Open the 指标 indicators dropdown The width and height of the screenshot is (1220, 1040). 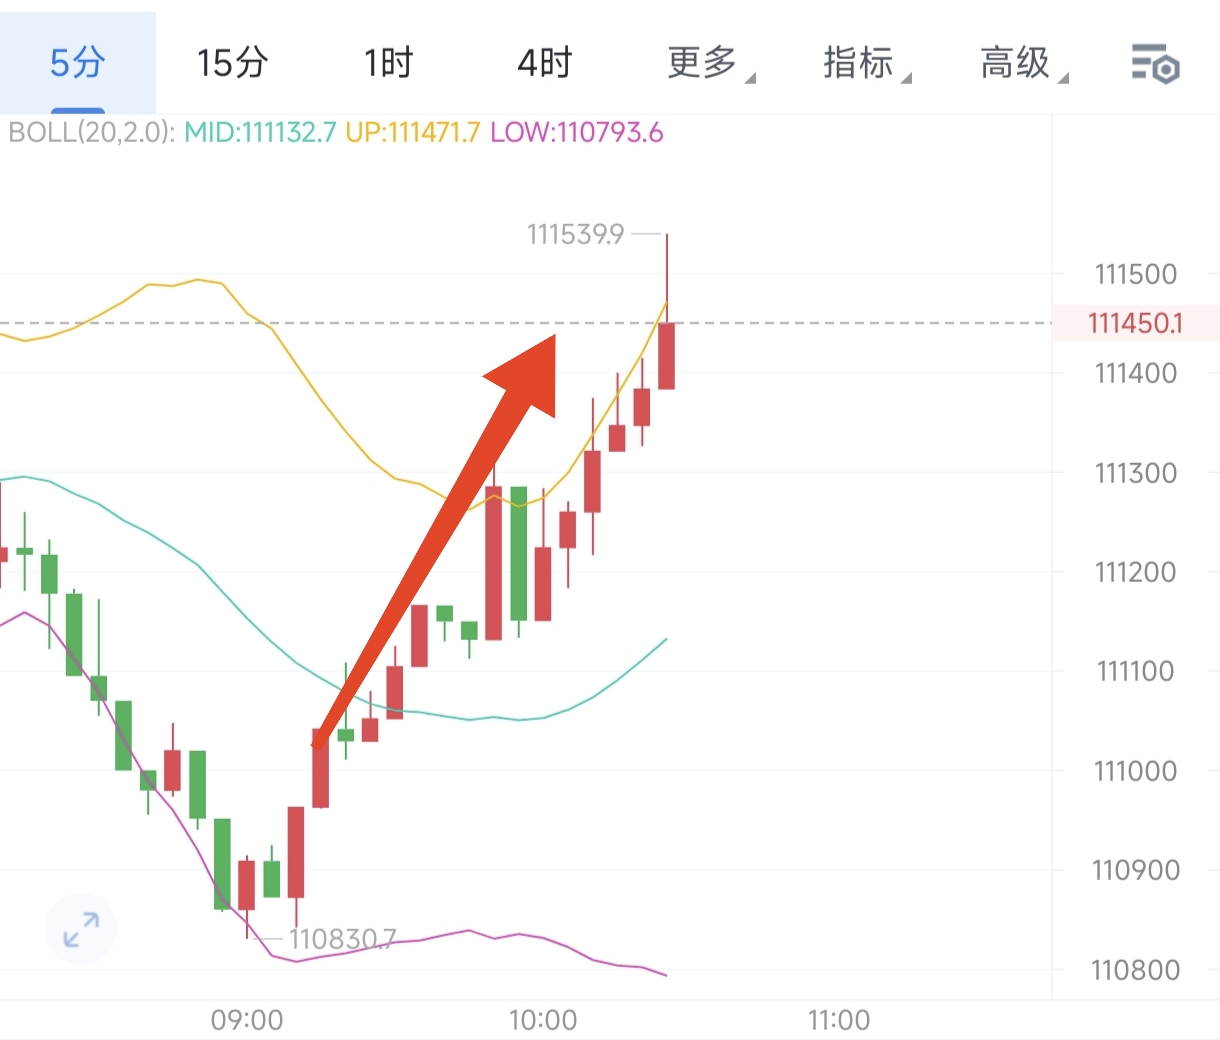860,63
